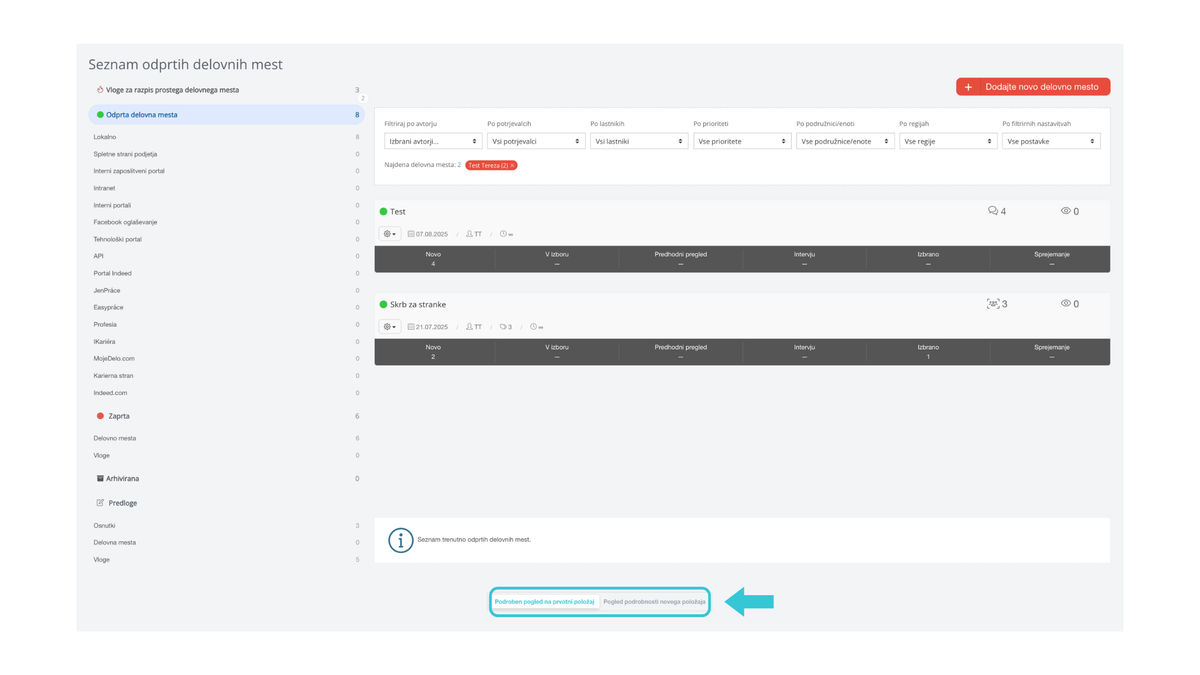Click the Novo stage column of Test job
Screen dimensions: 1200x675
tap(433, 259)
